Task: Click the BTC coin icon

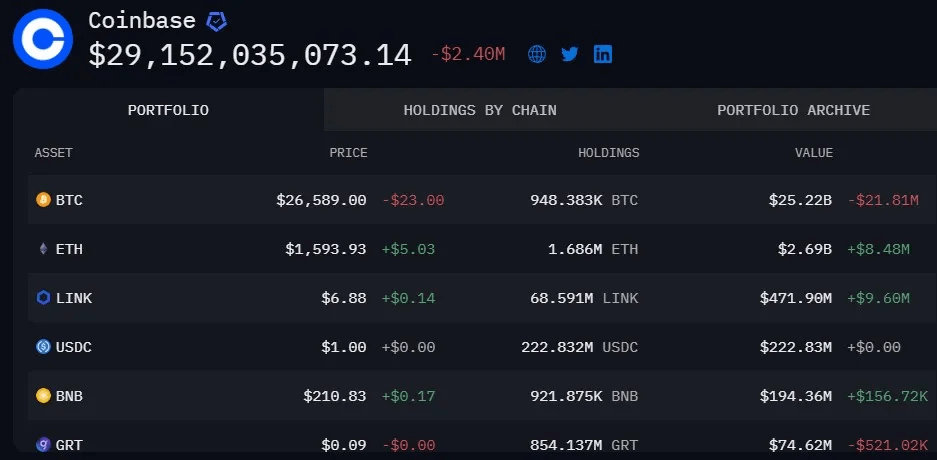Action: 43,200
